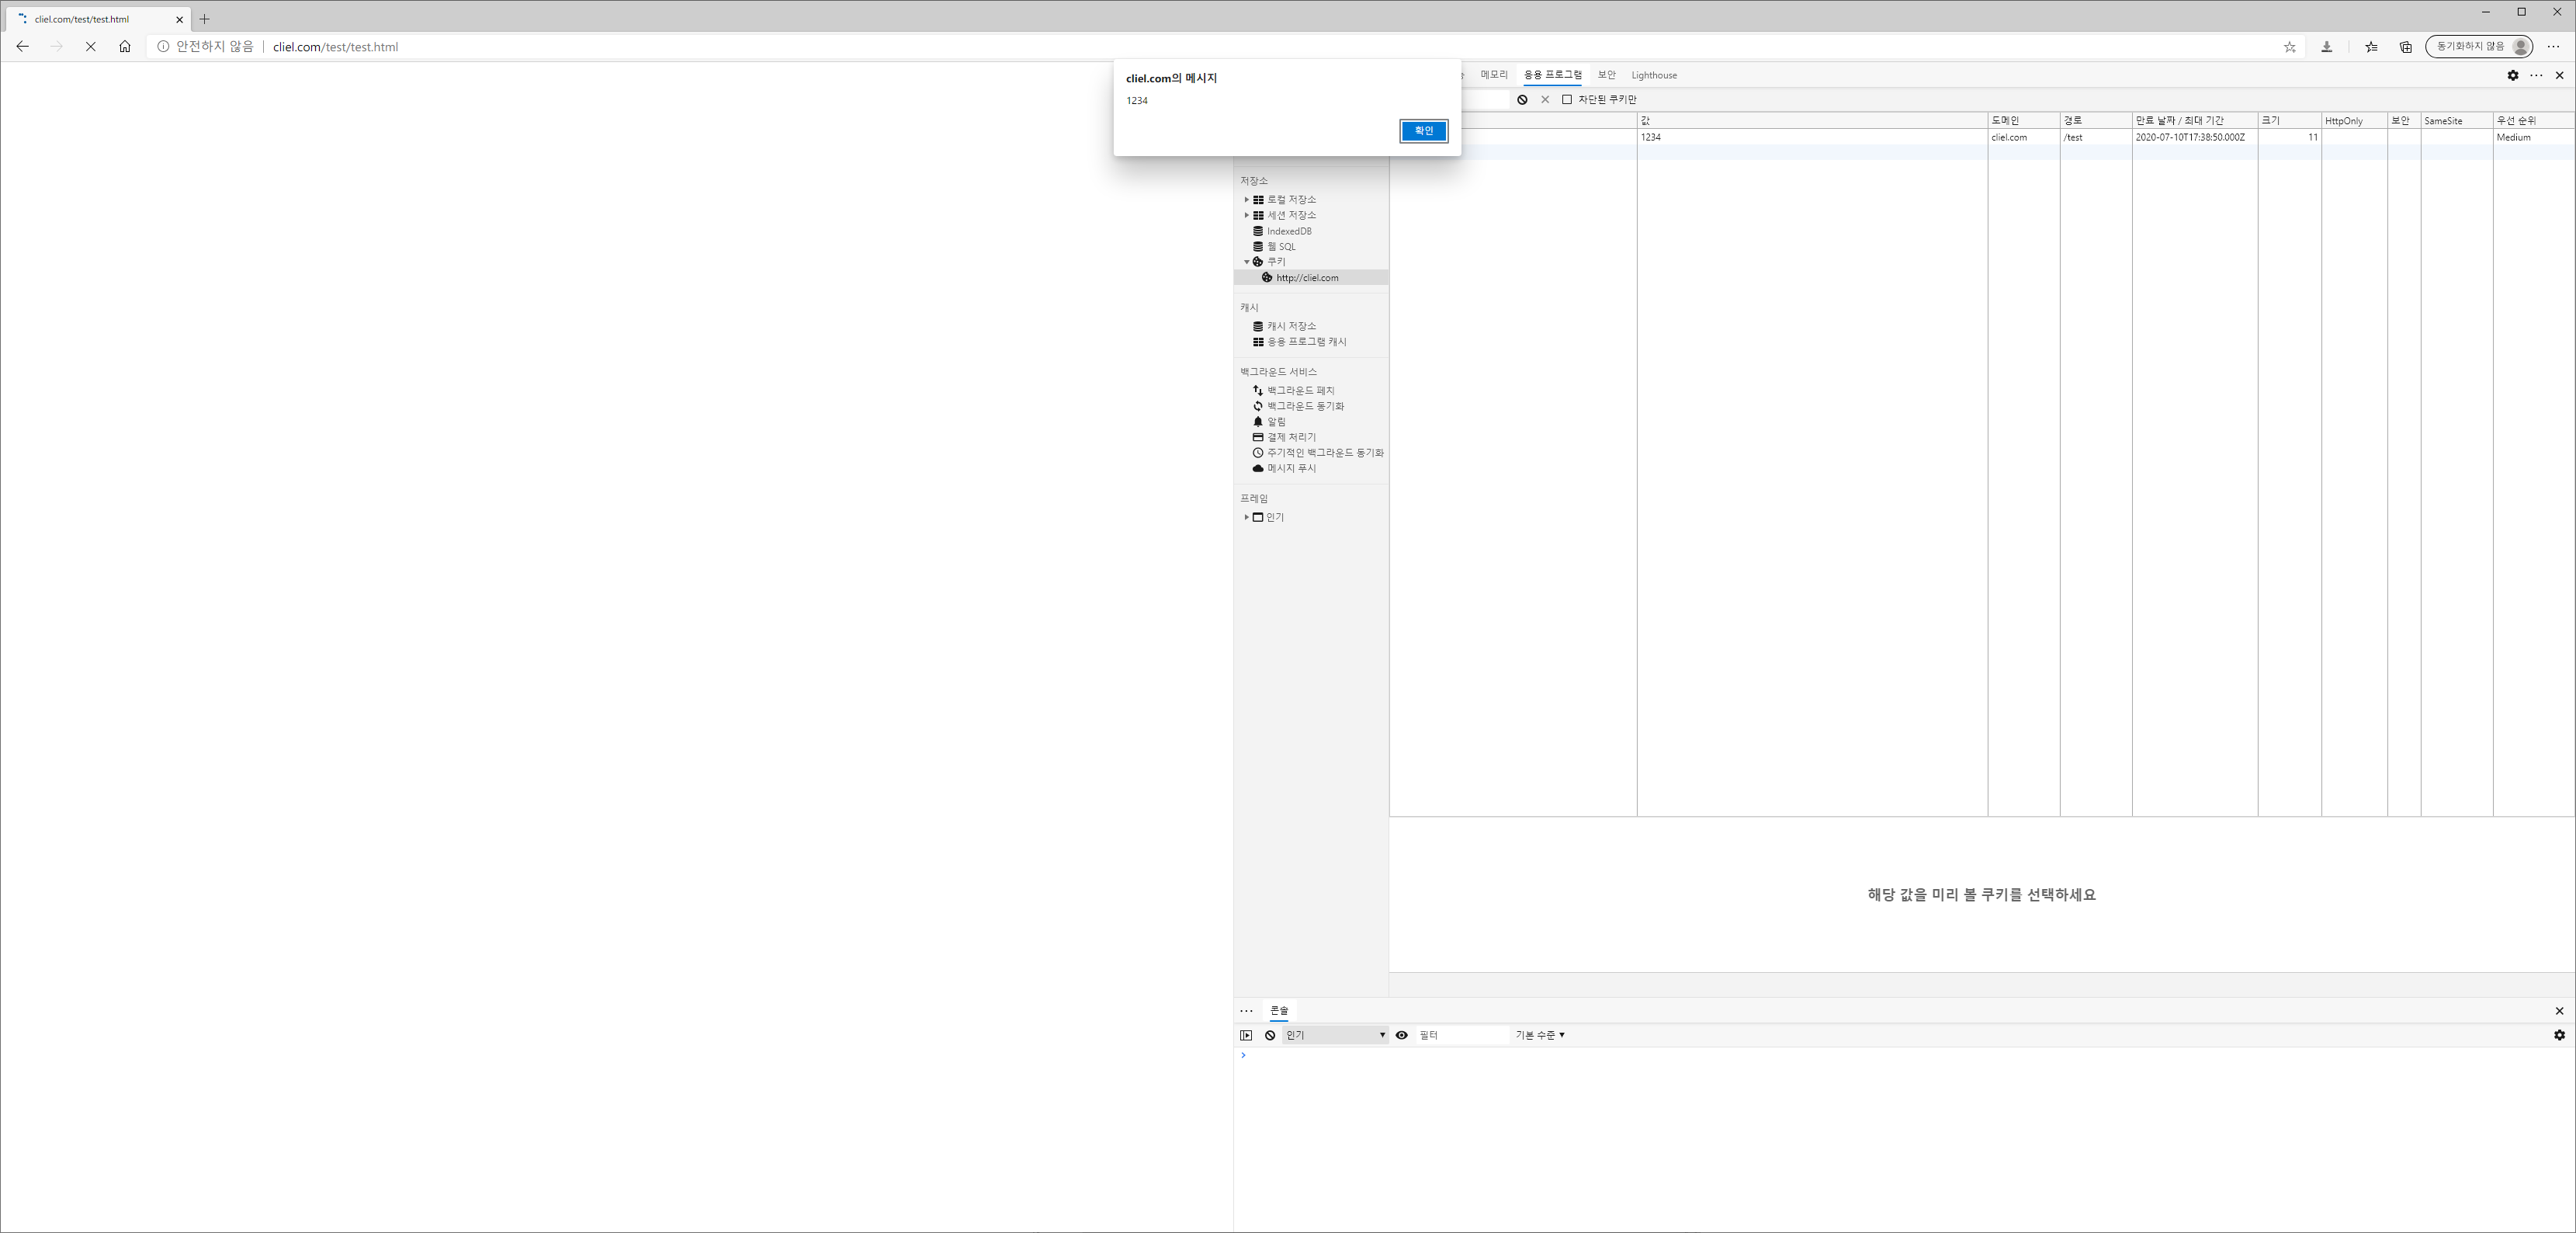Switch to the 보안 tab
2576x1233 pixels.
coord(1606,75)
